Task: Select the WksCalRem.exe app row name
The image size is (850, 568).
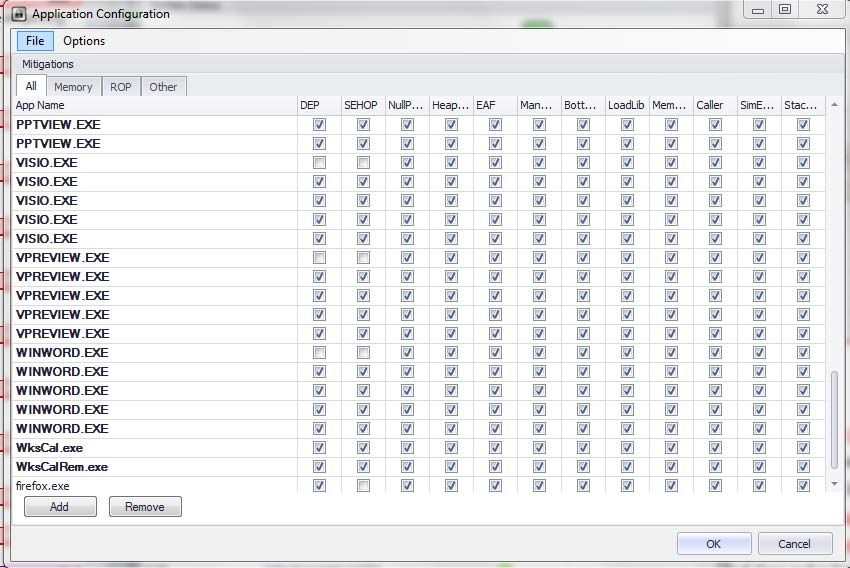Action: tap(62, 467)
